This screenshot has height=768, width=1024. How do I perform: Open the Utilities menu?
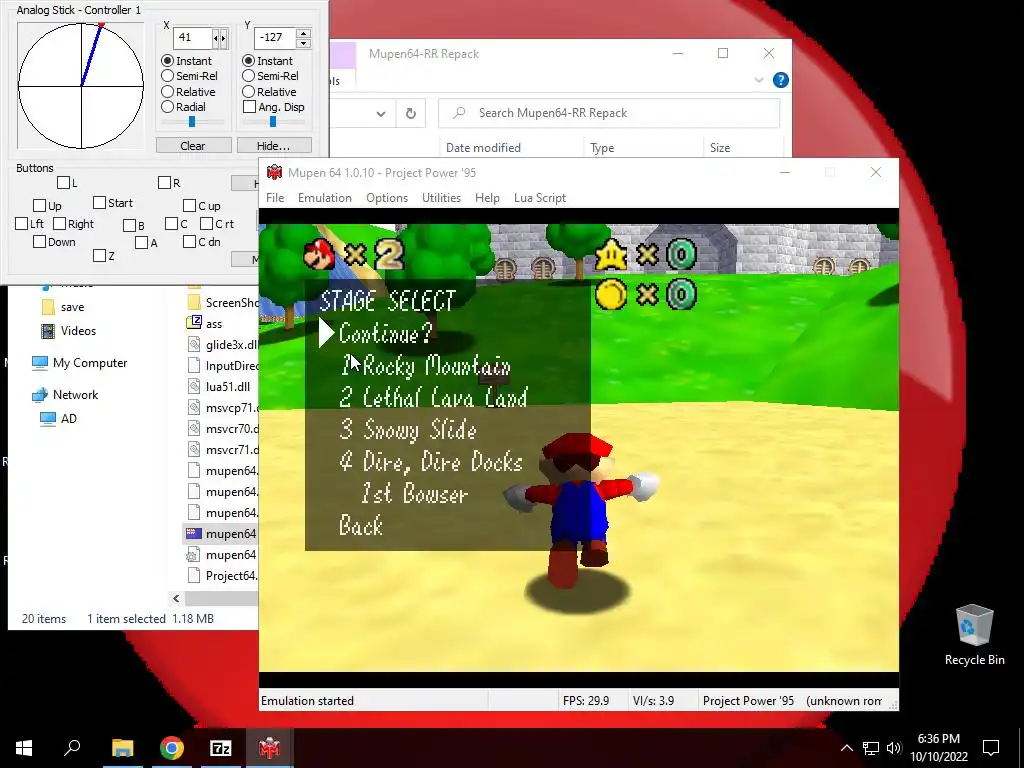(441, 198)
